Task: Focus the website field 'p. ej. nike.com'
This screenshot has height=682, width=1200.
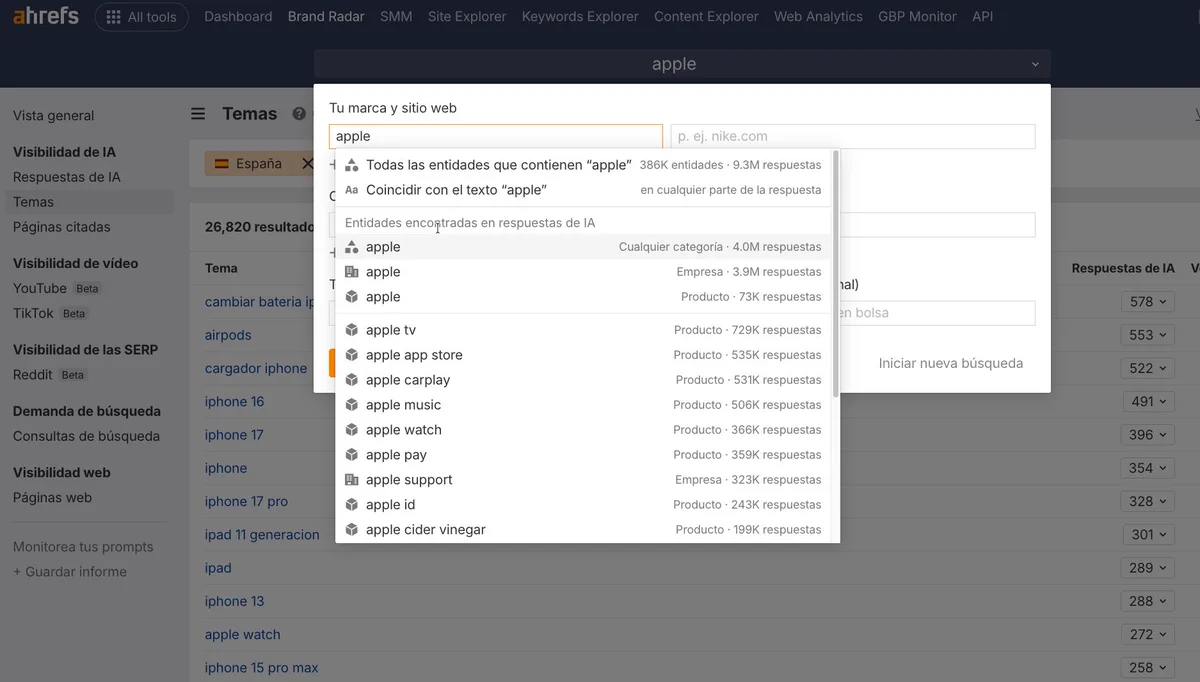Action: click(853, 136)
